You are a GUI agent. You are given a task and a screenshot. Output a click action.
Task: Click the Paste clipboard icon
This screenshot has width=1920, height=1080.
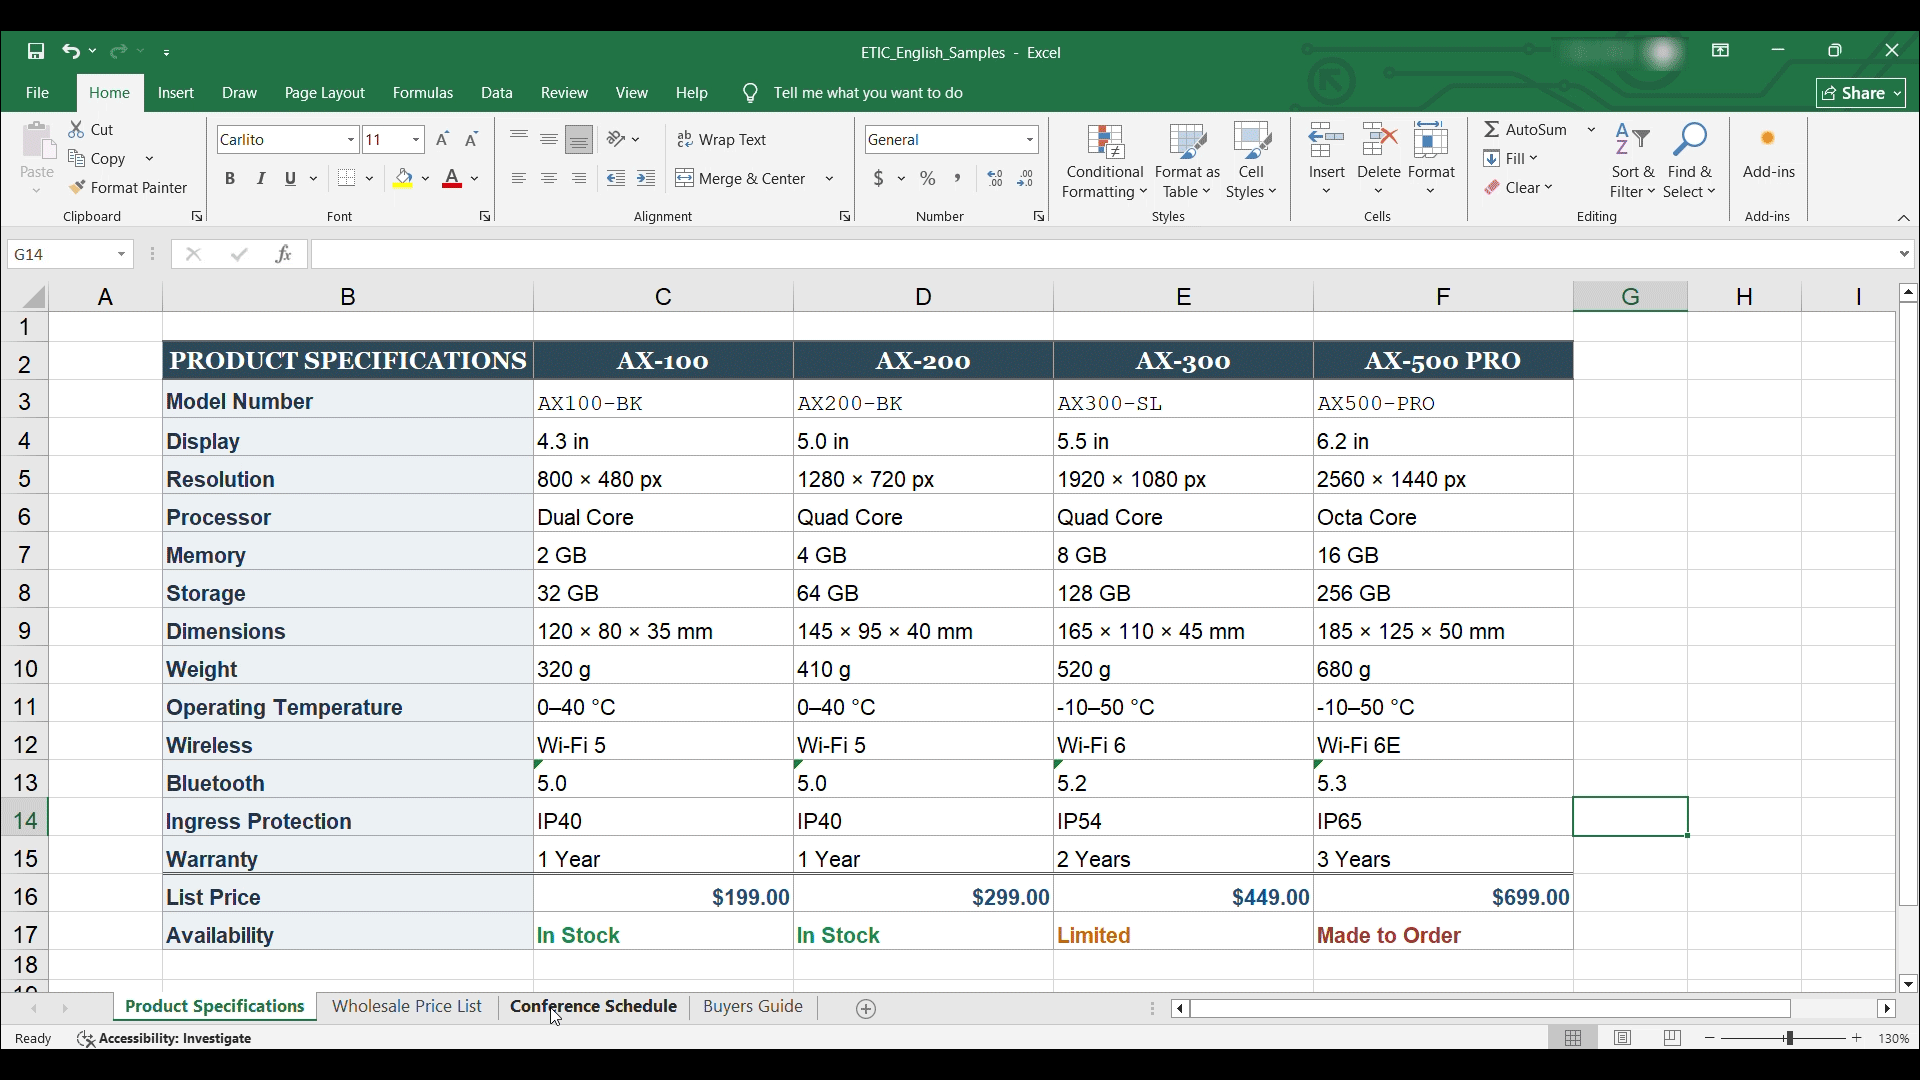click(38, 142)
